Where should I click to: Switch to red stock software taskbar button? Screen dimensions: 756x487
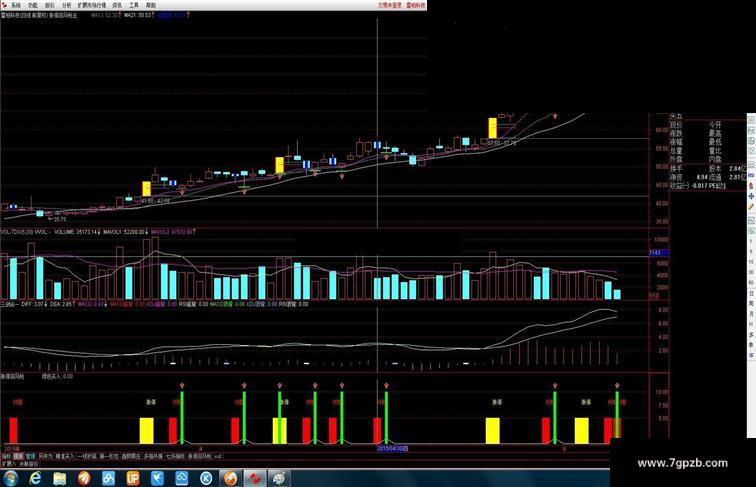255,478
